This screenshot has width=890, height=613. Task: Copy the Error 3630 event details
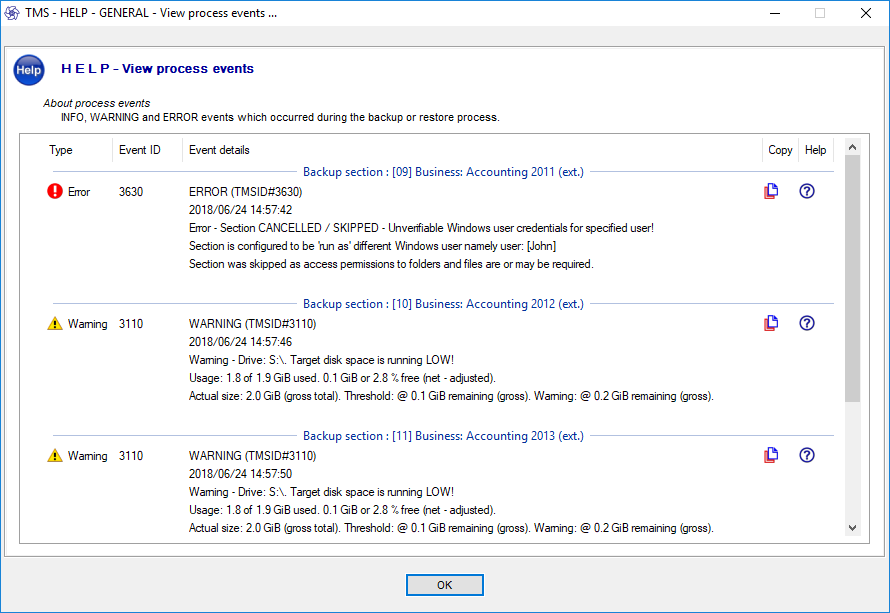771,191
